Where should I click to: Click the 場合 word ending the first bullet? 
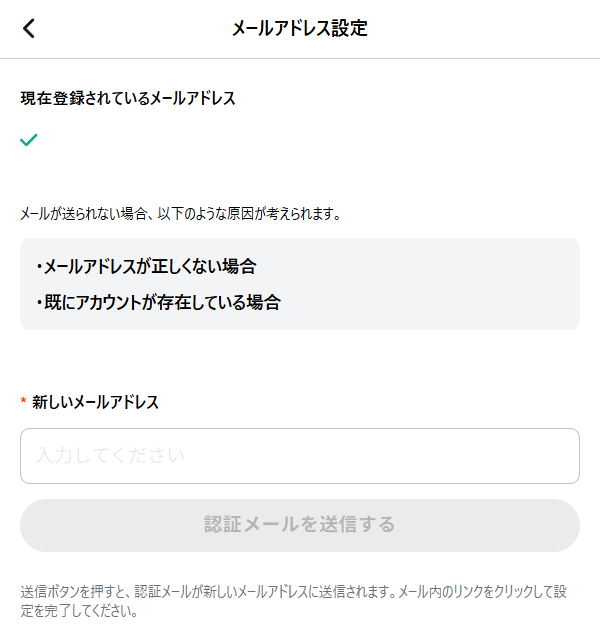(x=240, y=267)
